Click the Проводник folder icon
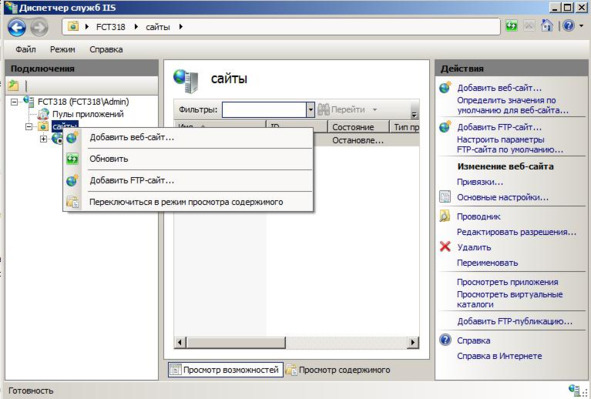The height and width of the screenshot is (399, 591). coord(445,216)
